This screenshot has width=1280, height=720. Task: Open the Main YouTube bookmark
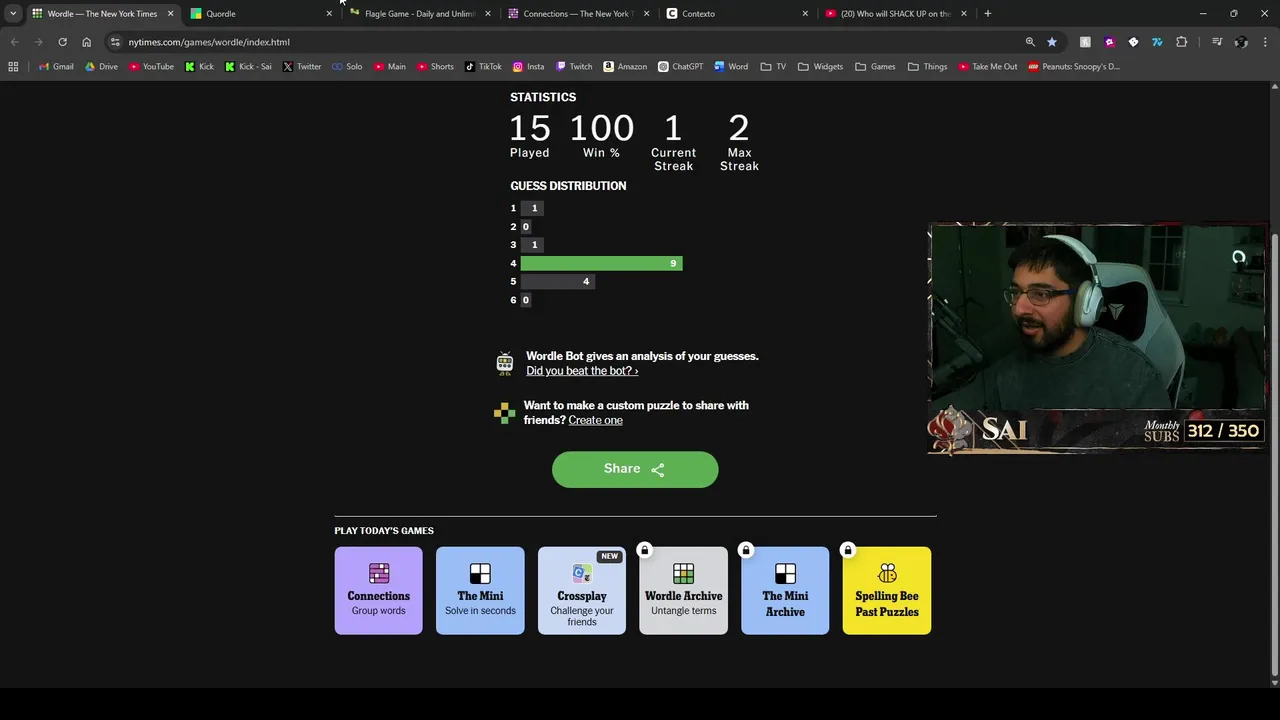point(390,66)
